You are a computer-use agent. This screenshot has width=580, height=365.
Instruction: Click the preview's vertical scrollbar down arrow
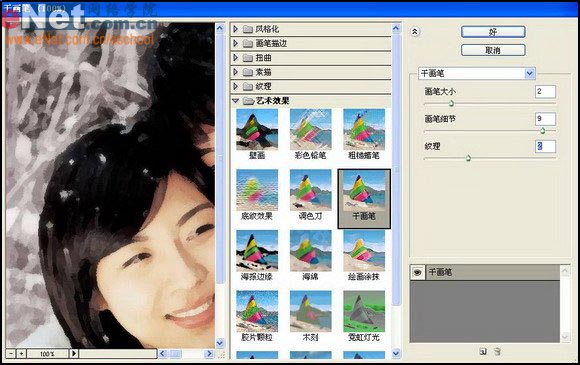tap(220, 343)
